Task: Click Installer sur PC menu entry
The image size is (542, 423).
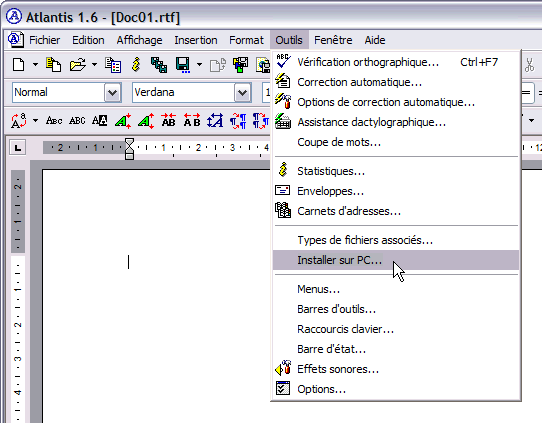Action: pyautogui.click(x=396, y=260)
